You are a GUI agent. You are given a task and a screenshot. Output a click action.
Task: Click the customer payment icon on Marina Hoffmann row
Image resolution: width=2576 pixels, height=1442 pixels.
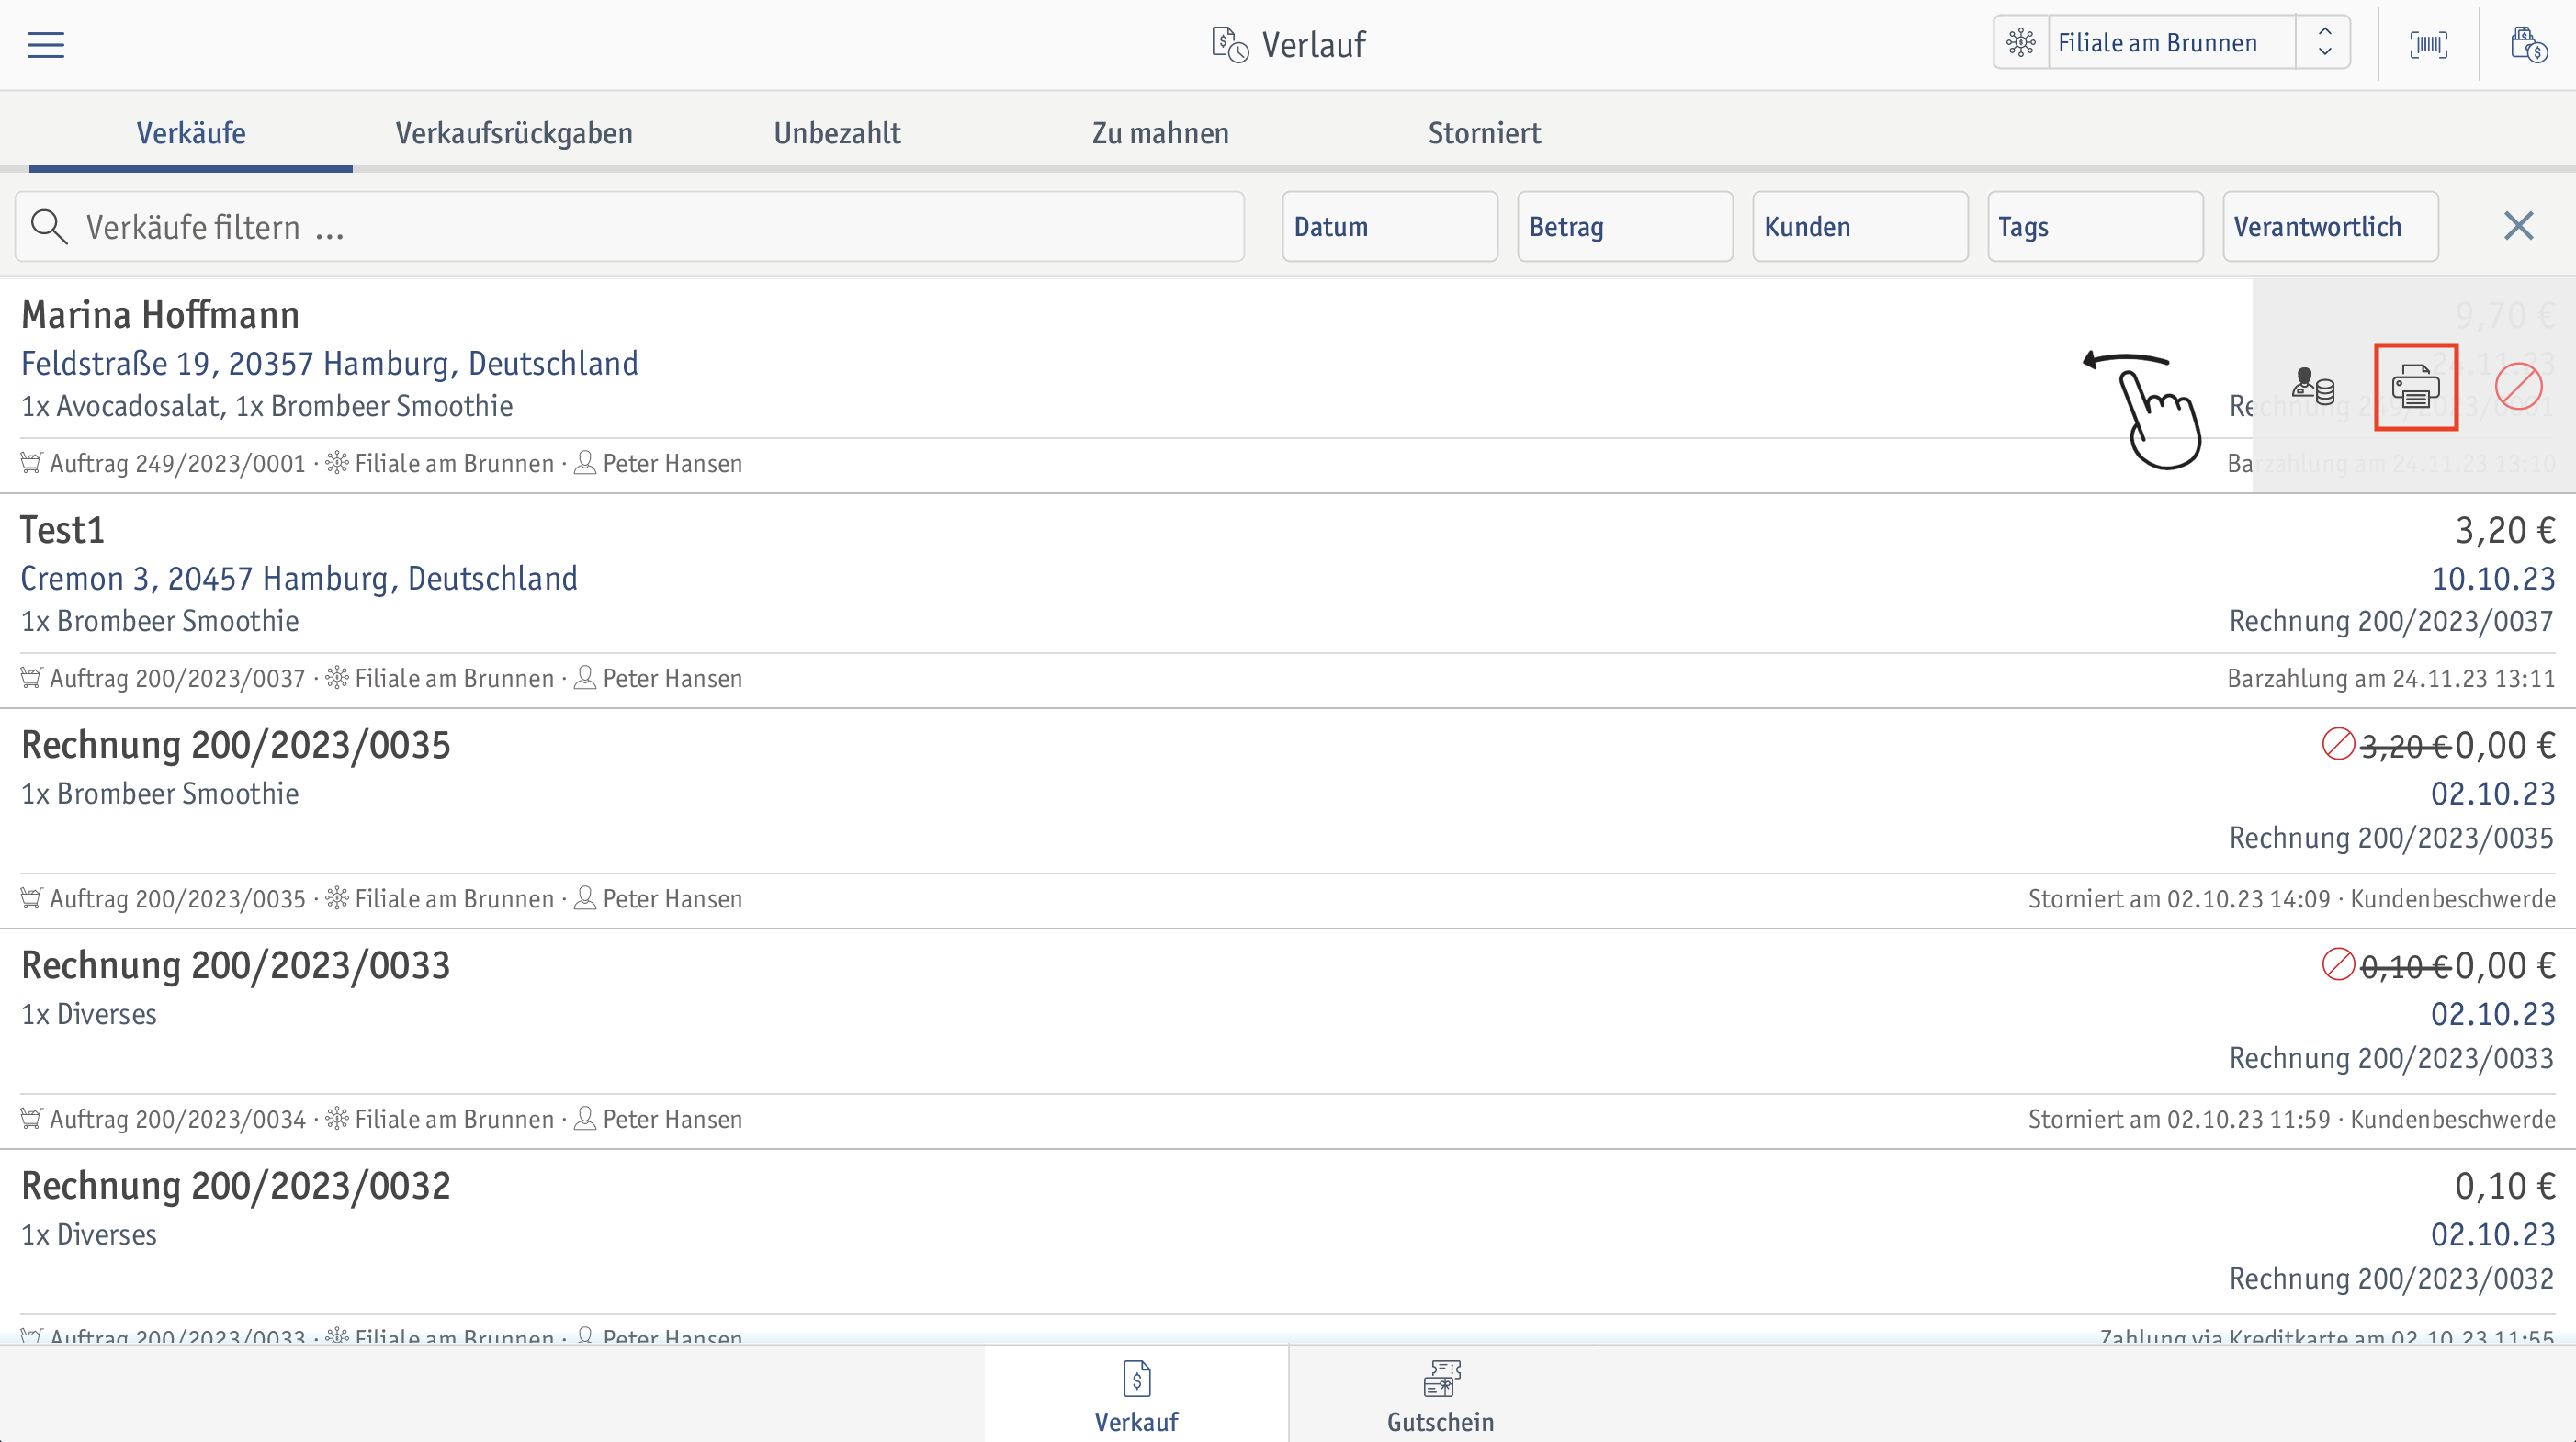(2313, 386)
